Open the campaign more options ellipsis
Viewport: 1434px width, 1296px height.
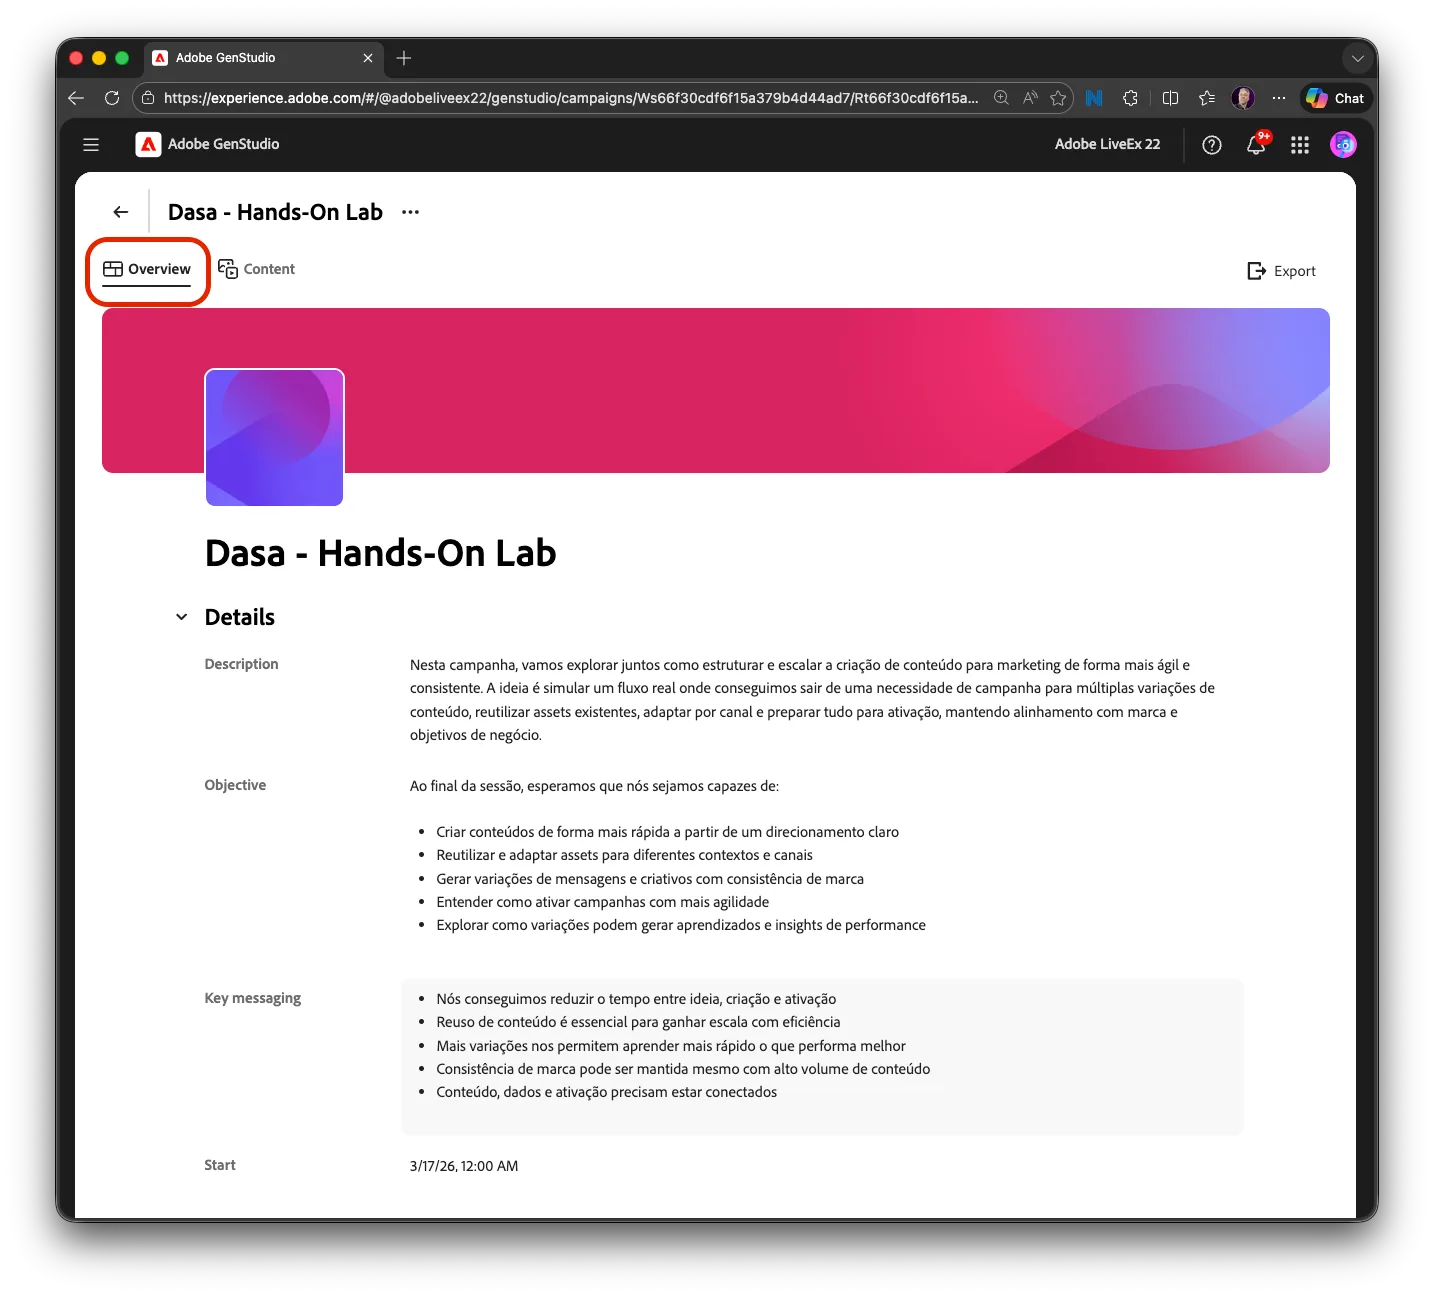pyautogui.click(x=410, y=212)
